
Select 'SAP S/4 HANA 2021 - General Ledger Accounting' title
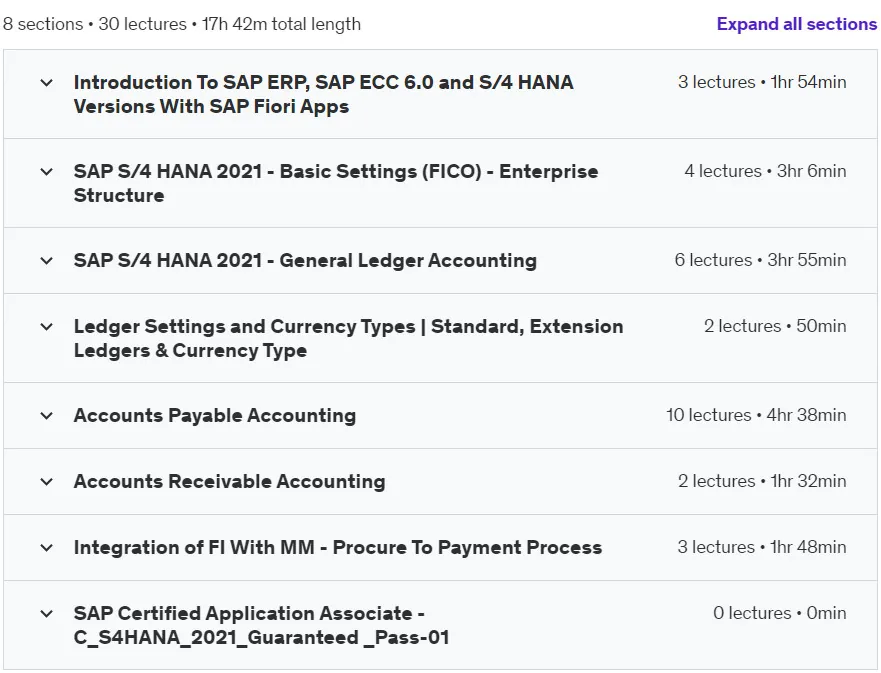point(305,261)
